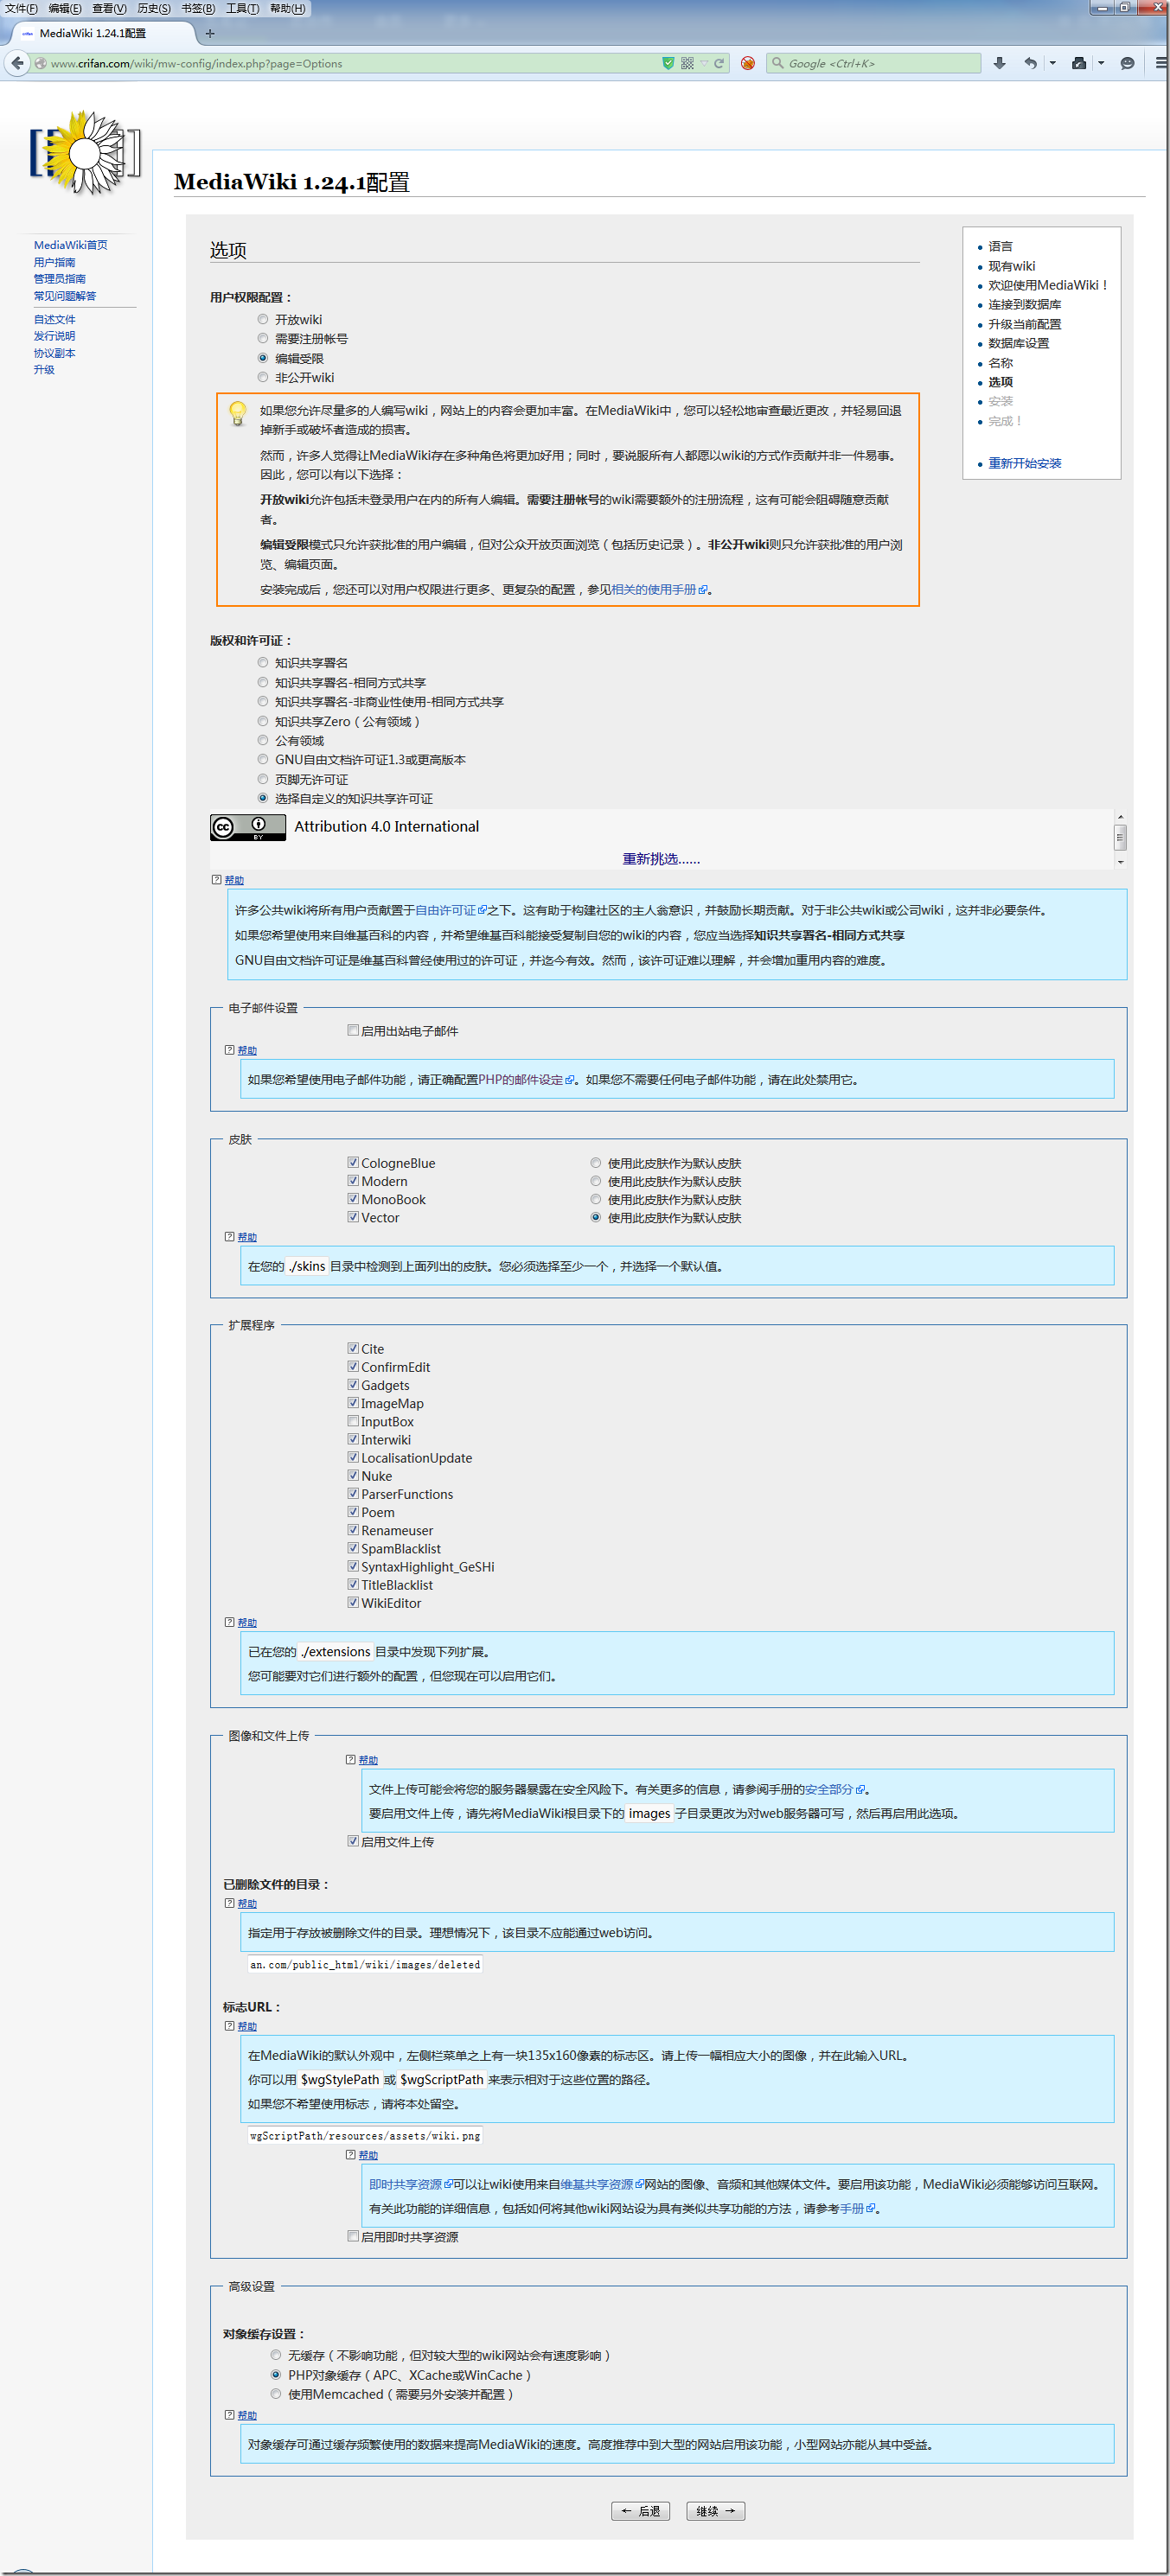Toggle 帮助 under the license section

point(234,880)
